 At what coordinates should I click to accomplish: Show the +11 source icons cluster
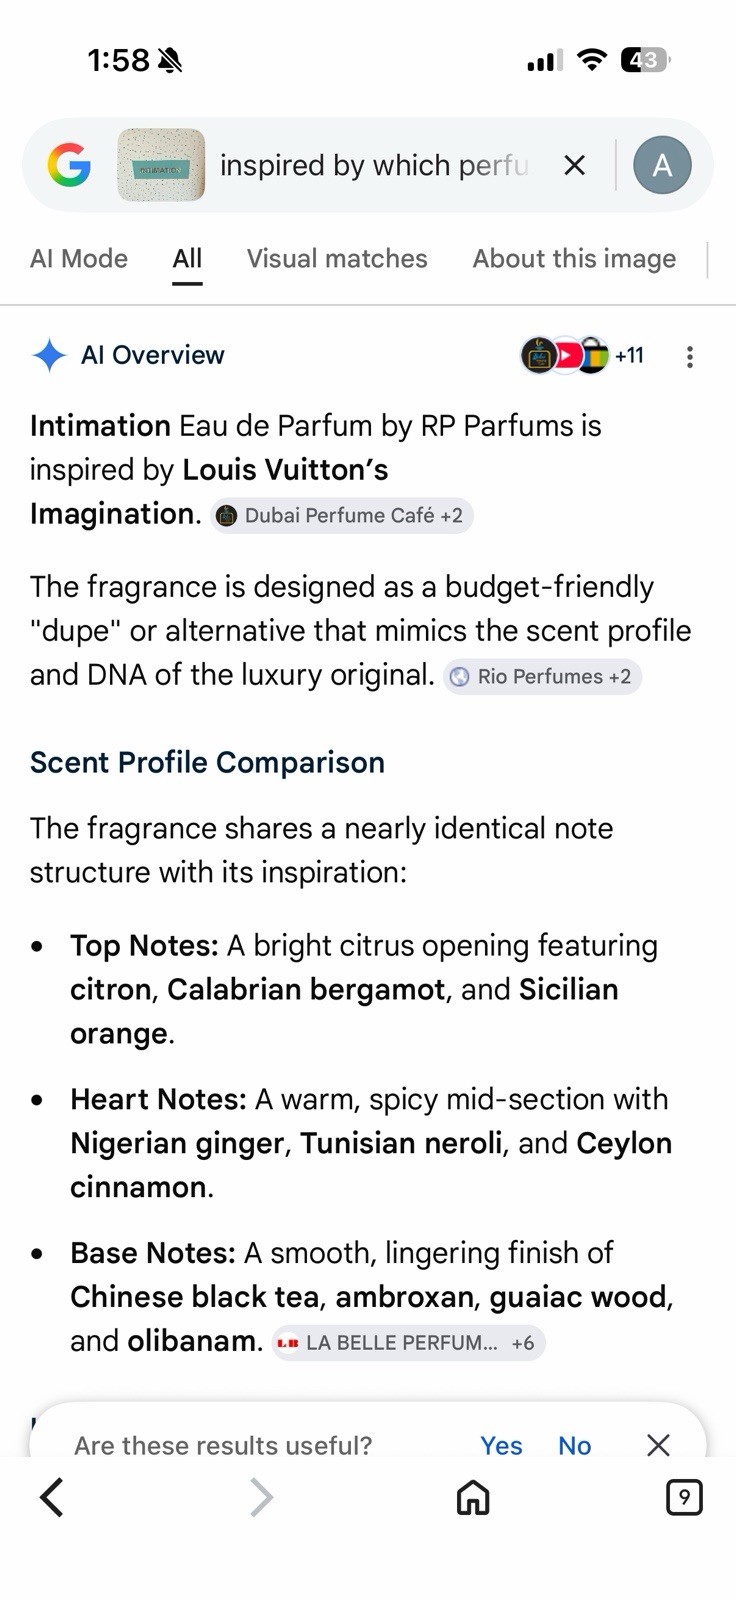[583, 355]
